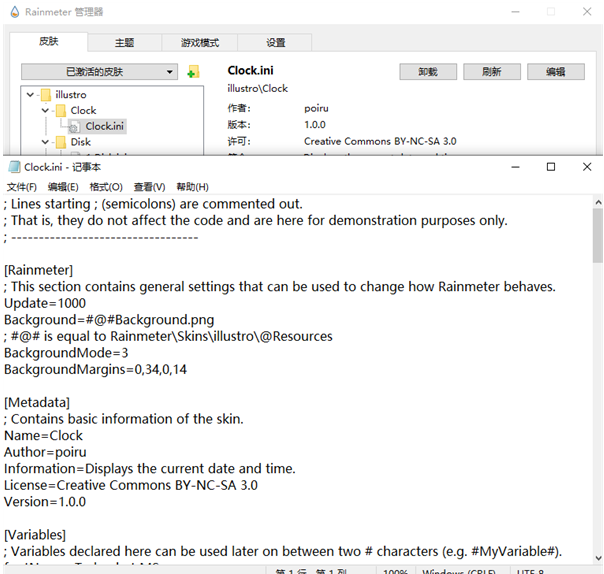Click the [Metadata] section line
This screenshot has height=574, width=604.
[x=37, y=403]
